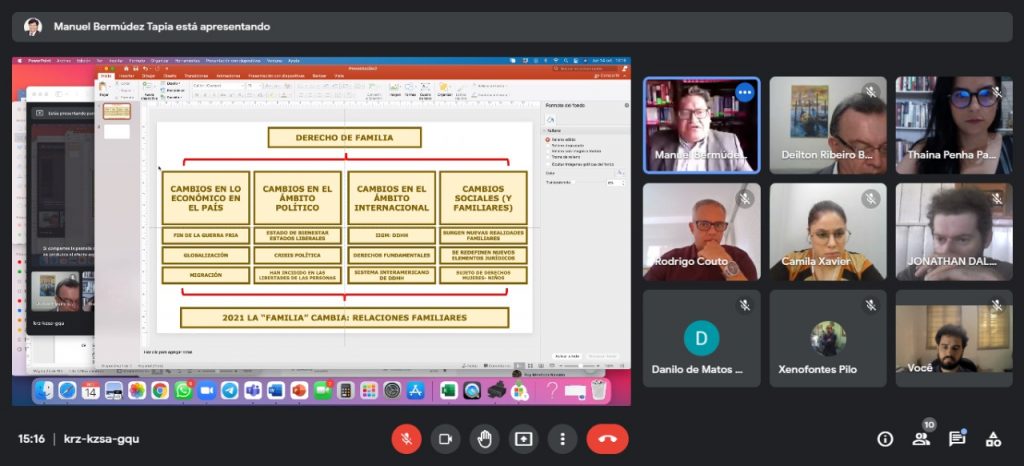Unmute the microphone in the call bar
Screen dimensions: 1024x466
pos(406,439)
